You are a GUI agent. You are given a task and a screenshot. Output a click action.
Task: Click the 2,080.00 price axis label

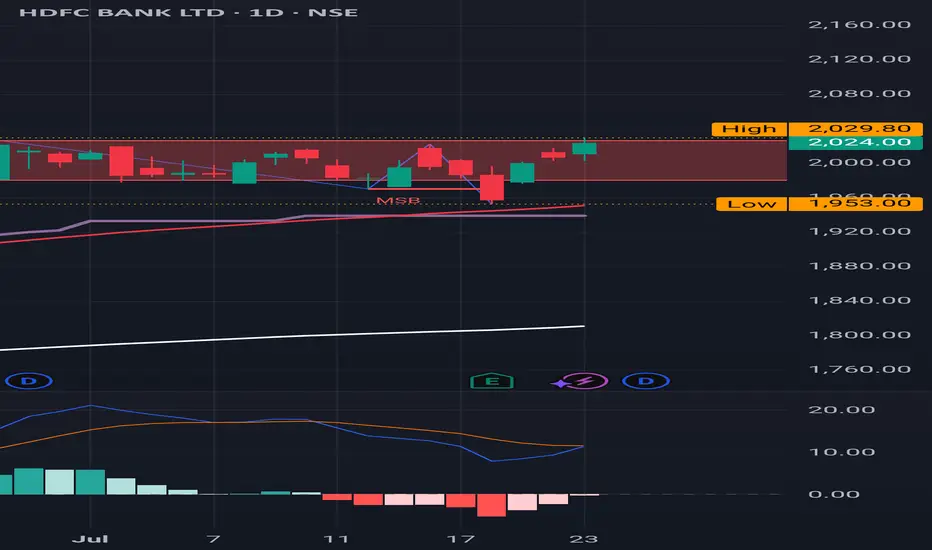point(859,93)
